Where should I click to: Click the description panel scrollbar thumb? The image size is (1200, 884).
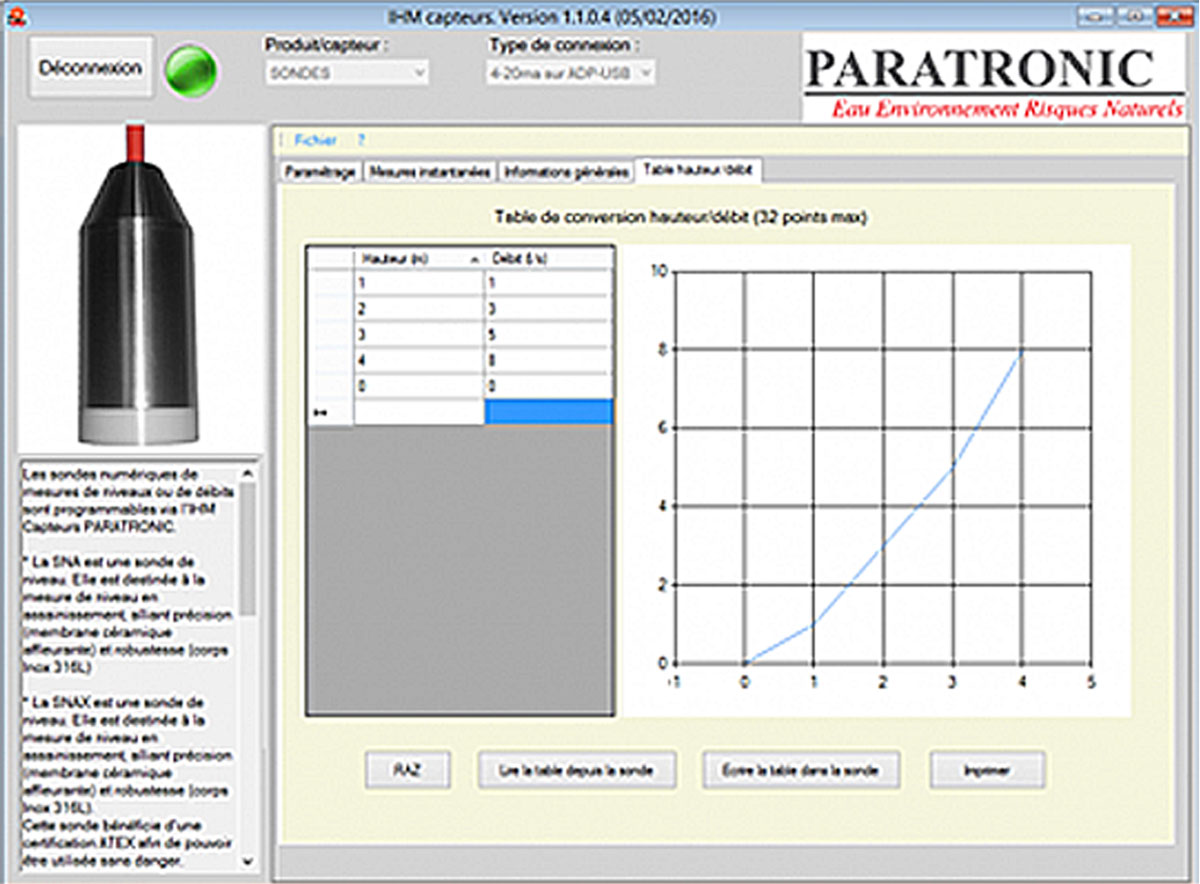248,548
